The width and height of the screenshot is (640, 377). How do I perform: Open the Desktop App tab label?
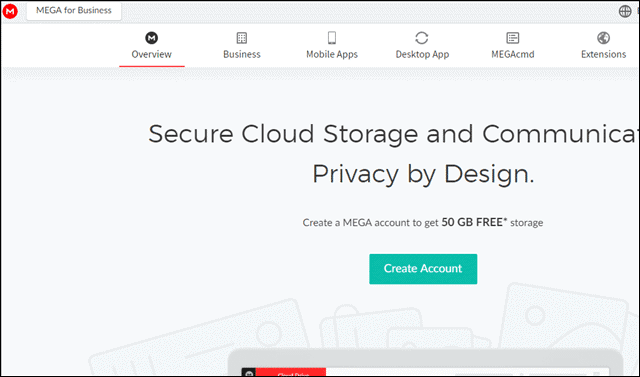click(422, 54)
